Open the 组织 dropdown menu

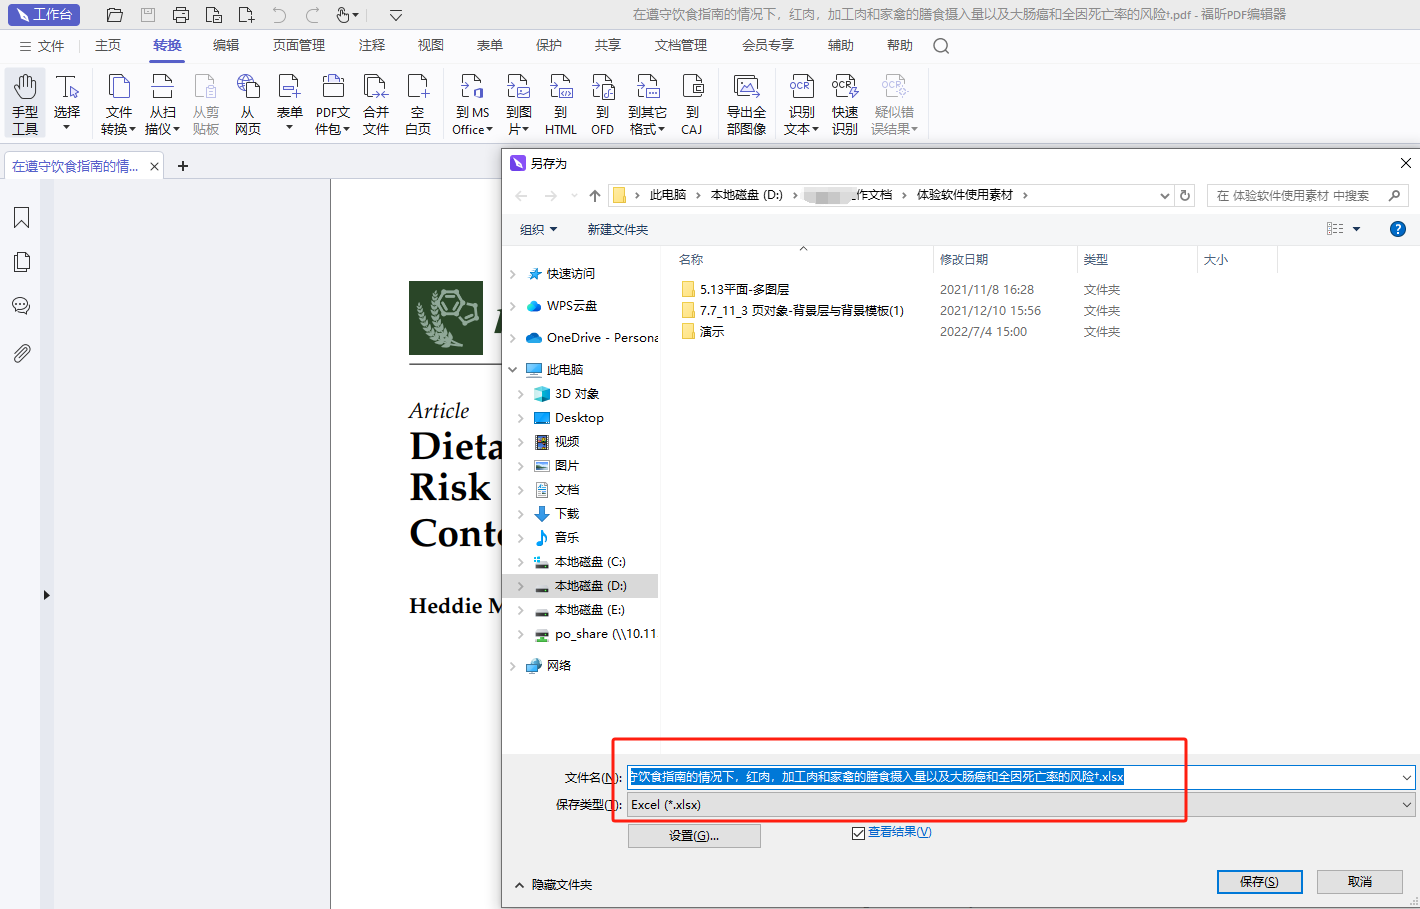[x=538, y=230]
